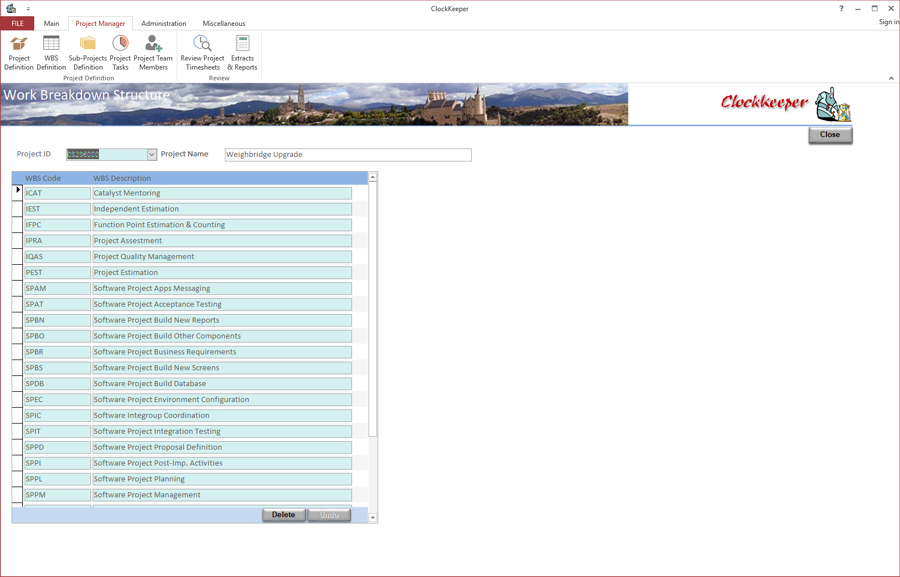Click Software Project Build New Screens
This screenshot has width=900, height=577.
pos(222,368)
